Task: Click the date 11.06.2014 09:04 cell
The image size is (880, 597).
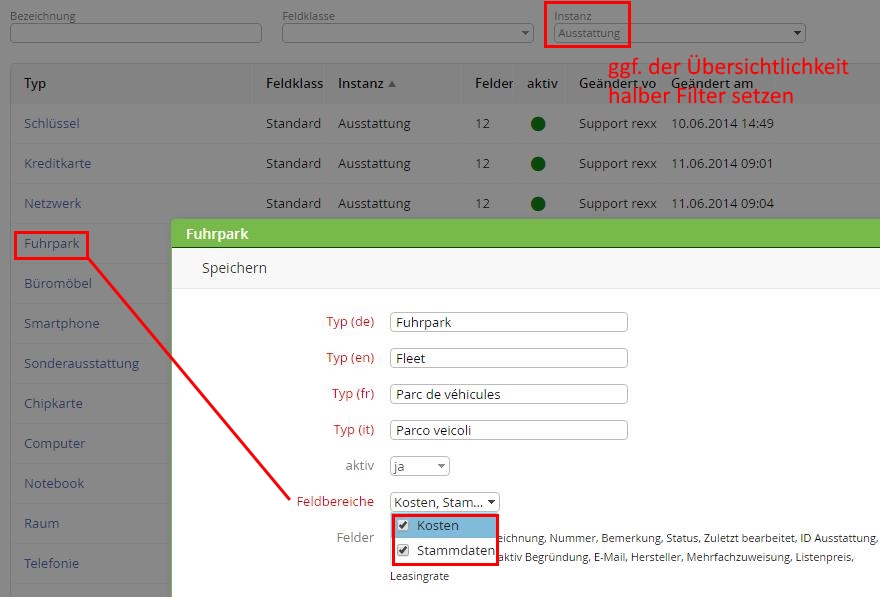Action: 722,204
